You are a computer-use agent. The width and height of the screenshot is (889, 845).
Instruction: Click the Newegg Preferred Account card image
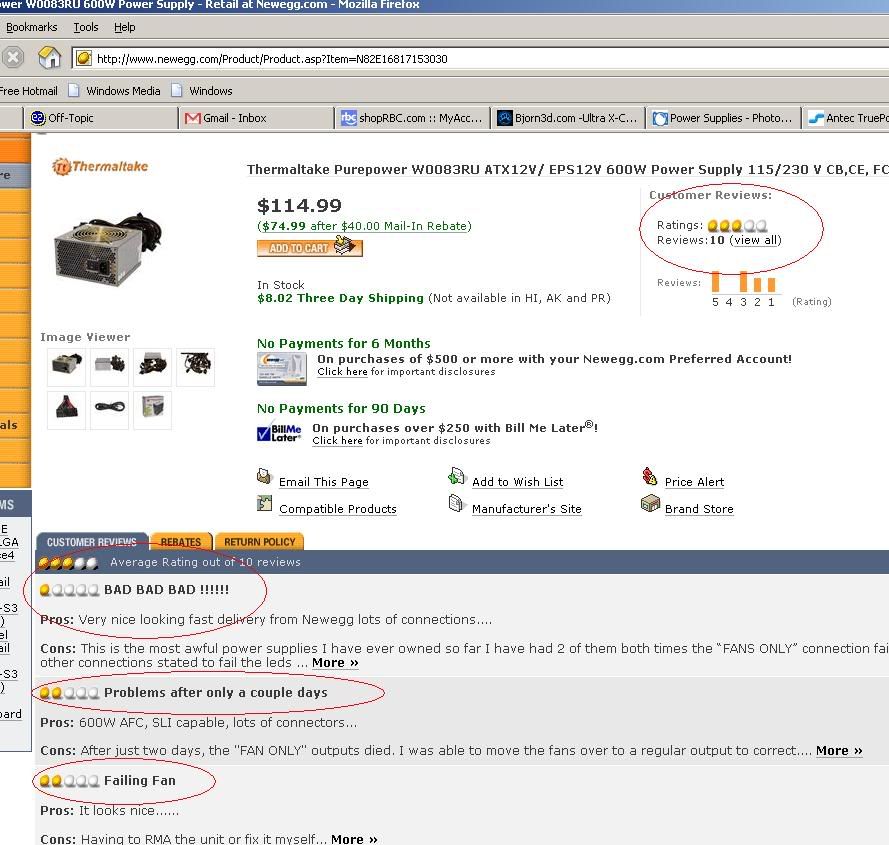282,369
